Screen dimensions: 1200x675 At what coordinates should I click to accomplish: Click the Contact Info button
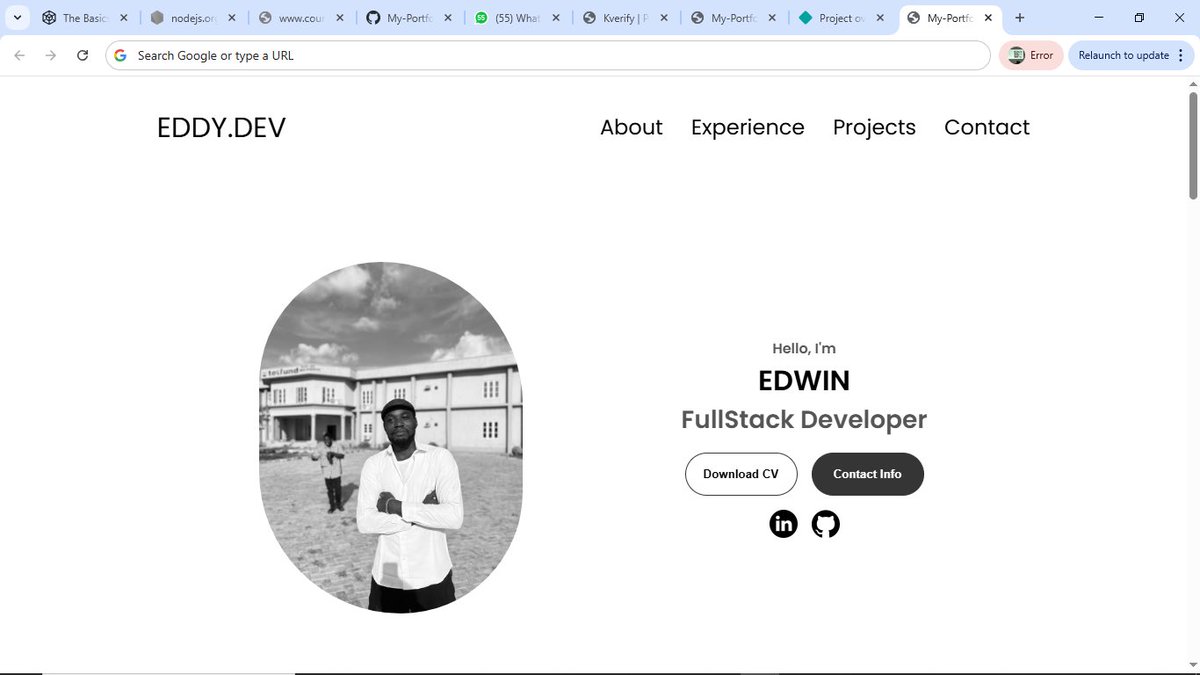(867, 474)
